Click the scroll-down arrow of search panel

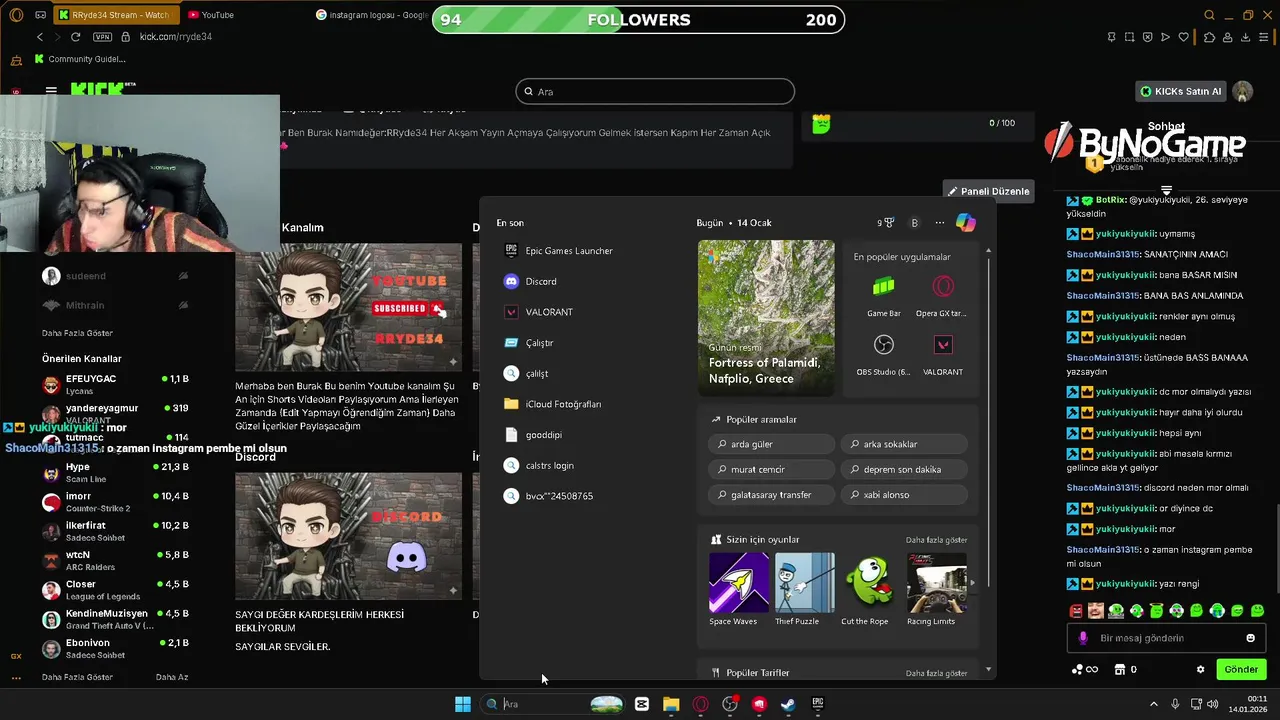pos(988,669)
